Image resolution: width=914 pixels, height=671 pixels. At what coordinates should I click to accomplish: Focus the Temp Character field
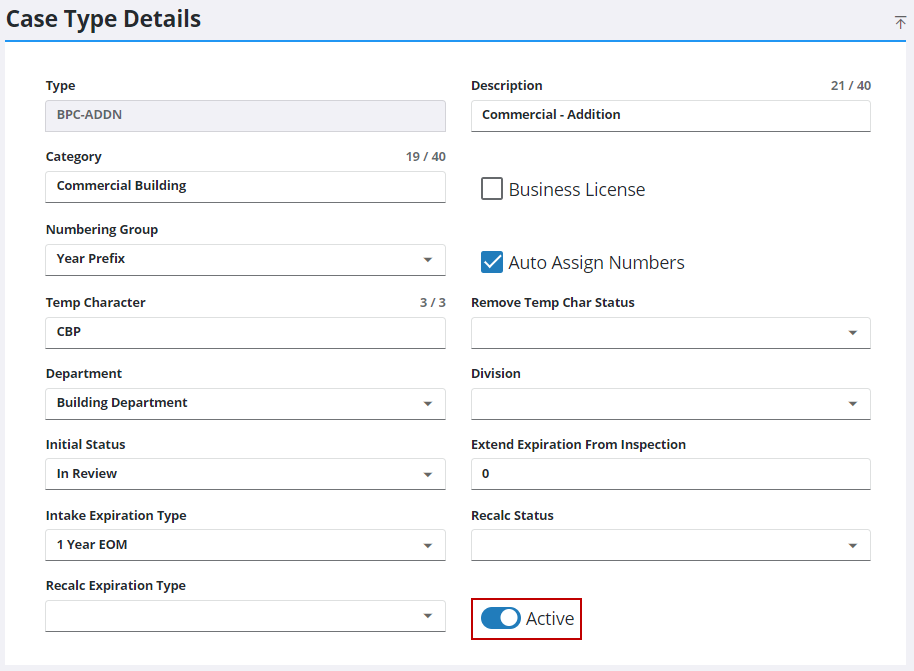coord(245,332)
